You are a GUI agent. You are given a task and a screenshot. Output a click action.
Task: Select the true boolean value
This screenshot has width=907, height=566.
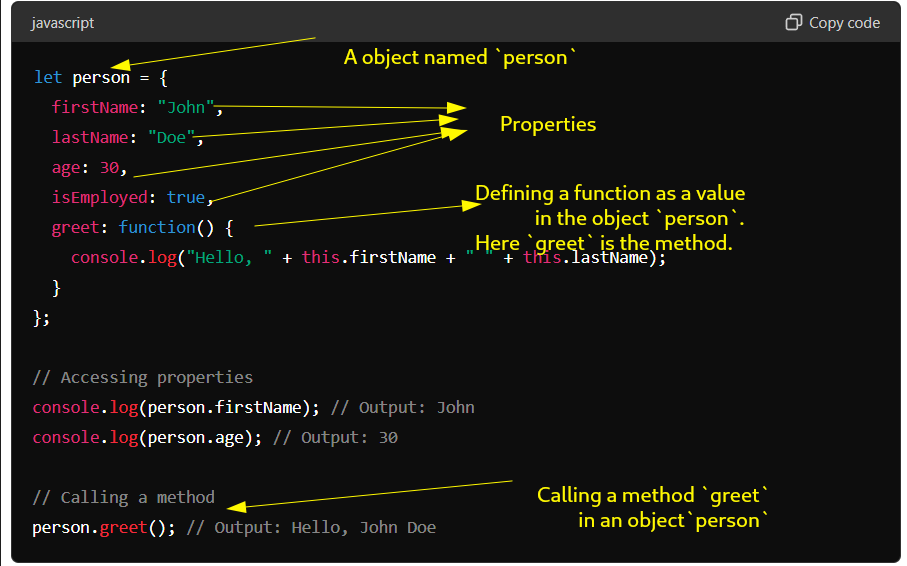click(186, 197)
